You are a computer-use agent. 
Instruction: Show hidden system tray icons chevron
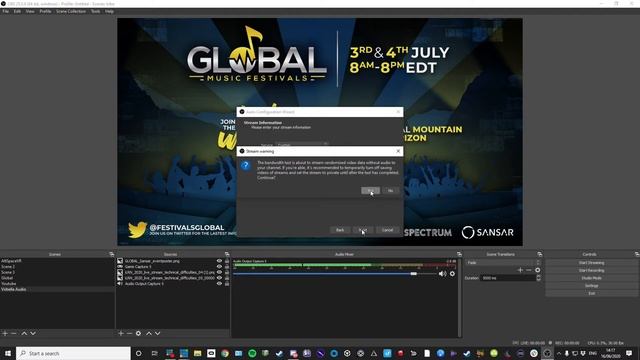pyautogui.click(x=559, y=353)
